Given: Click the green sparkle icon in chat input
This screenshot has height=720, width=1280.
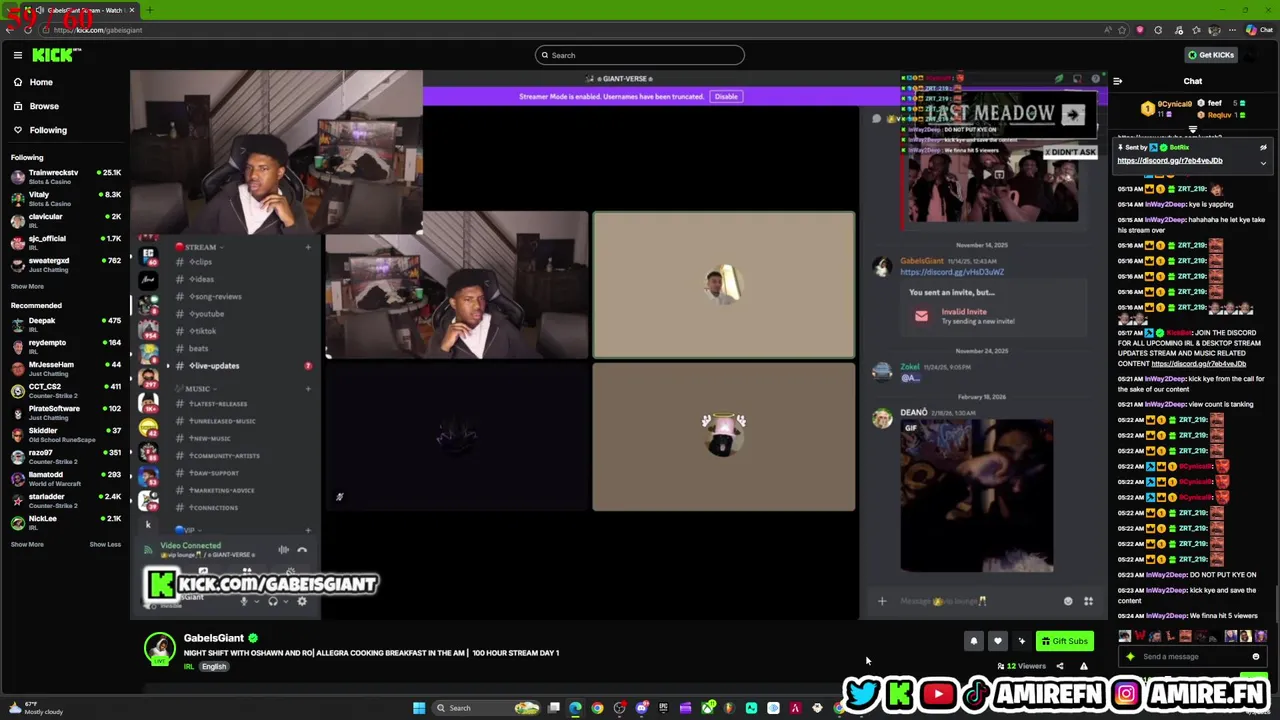Looking at the screenshot, I should coord(1130,657).
